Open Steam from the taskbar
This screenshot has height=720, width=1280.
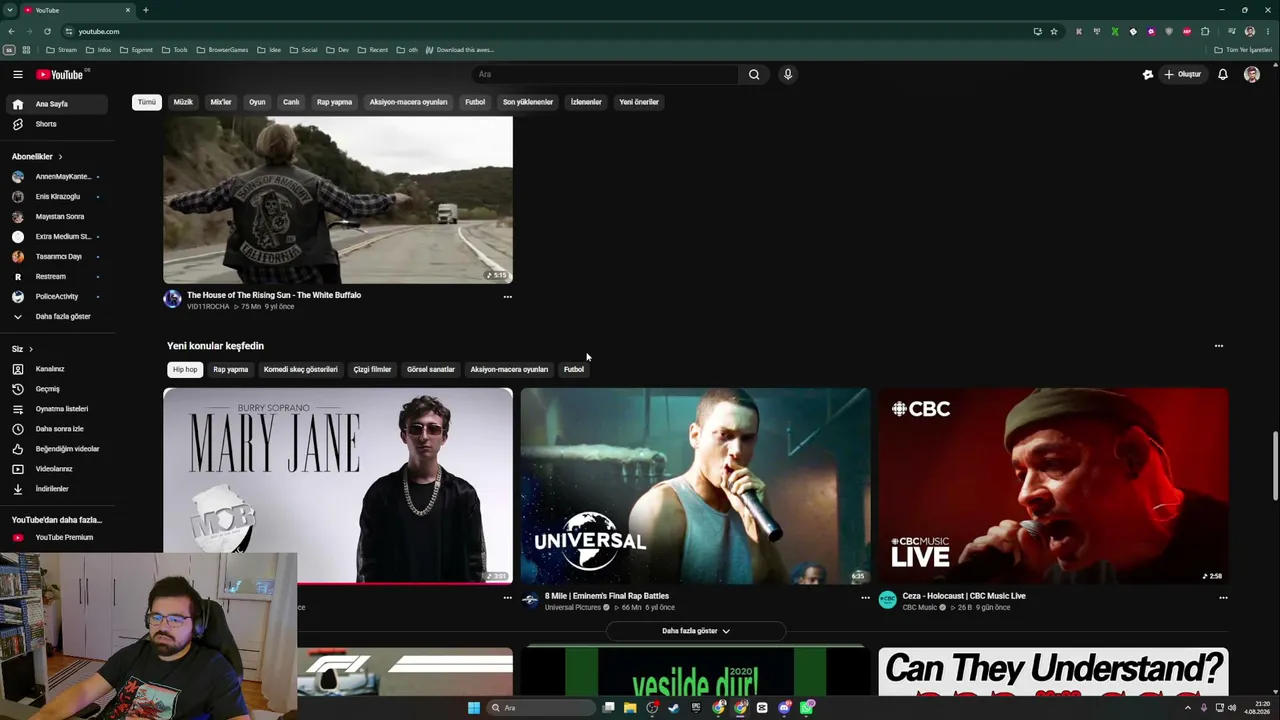tap(674, 708)
